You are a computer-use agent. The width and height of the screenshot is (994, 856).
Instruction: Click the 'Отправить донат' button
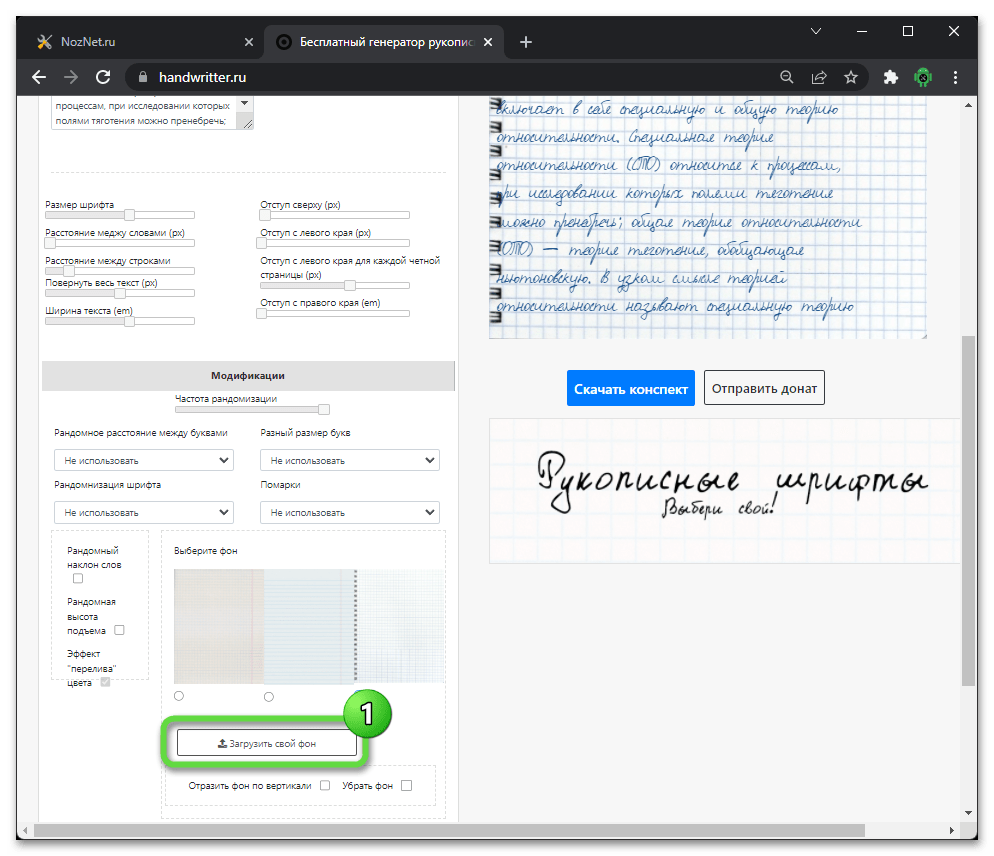pos(764,388)
